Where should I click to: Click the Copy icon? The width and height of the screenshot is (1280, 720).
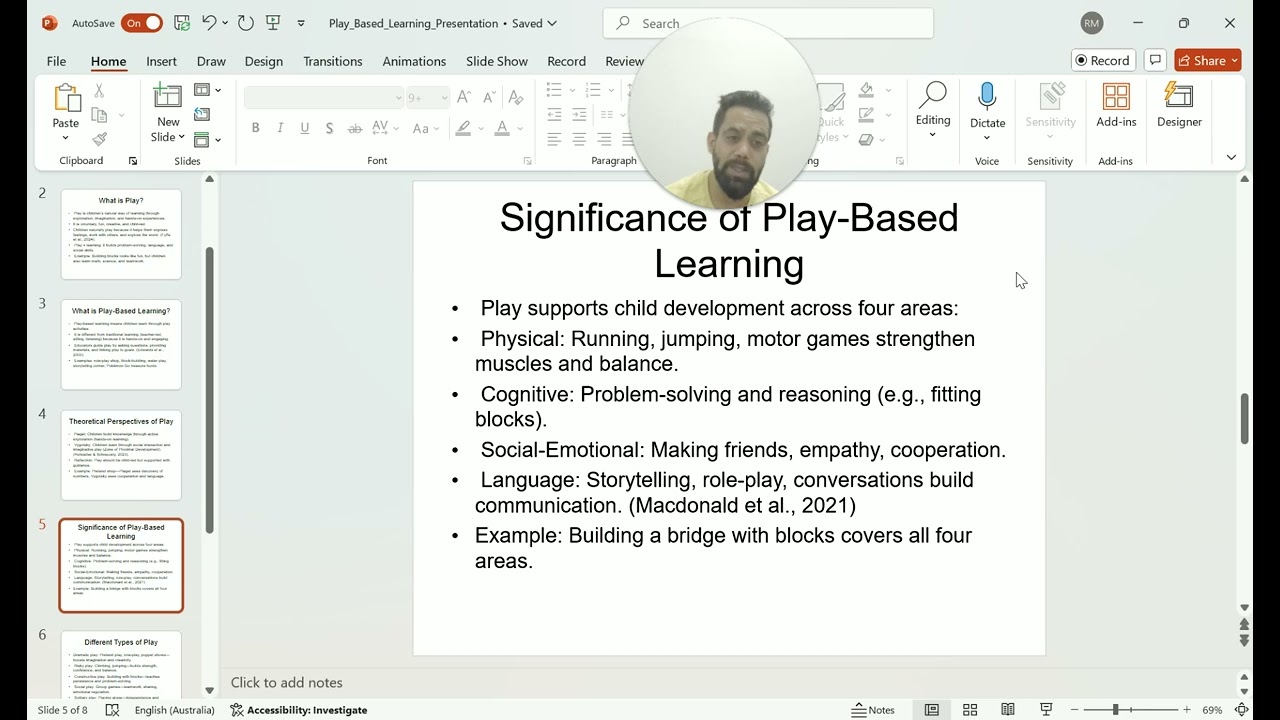point(99,115)
